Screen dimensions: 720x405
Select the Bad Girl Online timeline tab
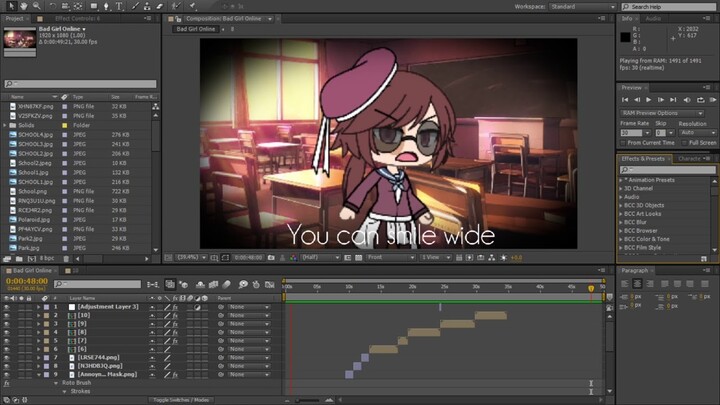[32, 270]
